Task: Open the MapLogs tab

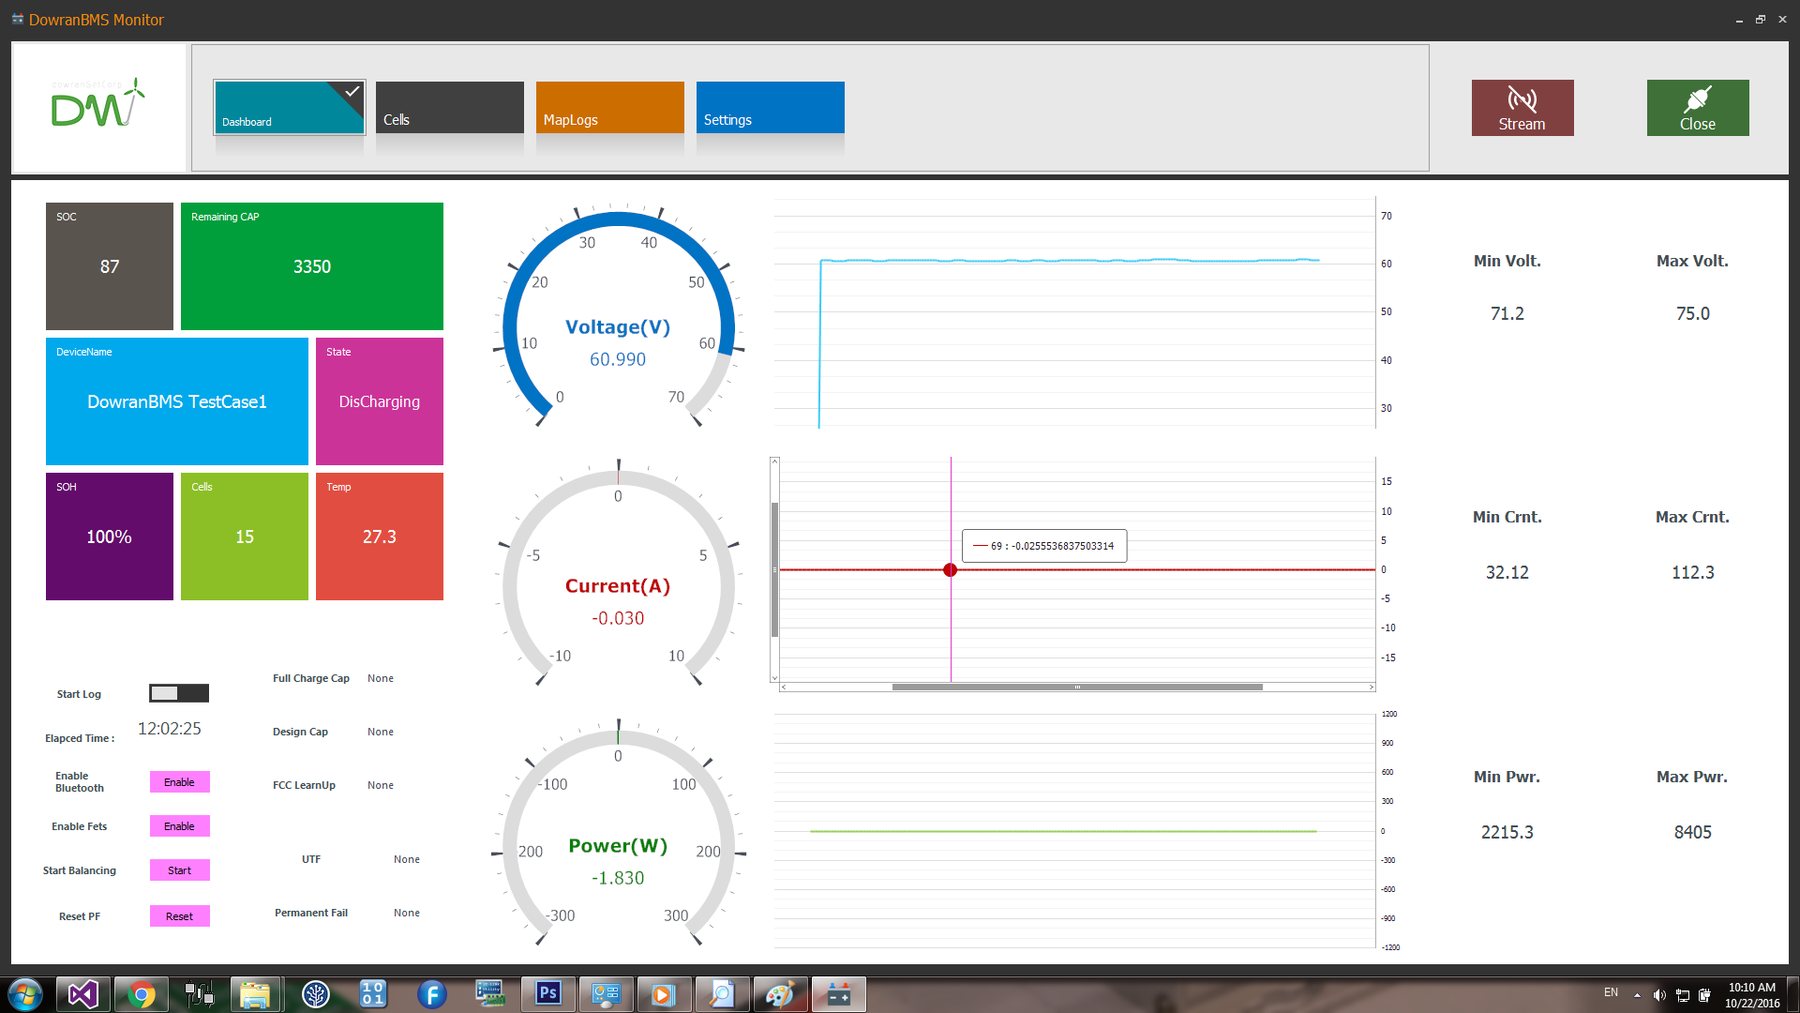Action: (609, 107)
